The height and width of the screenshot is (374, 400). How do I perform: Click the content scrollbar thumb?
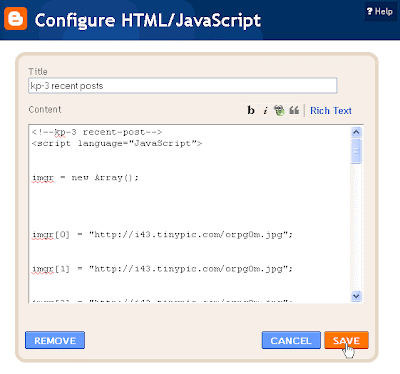[x=356, y=151]
